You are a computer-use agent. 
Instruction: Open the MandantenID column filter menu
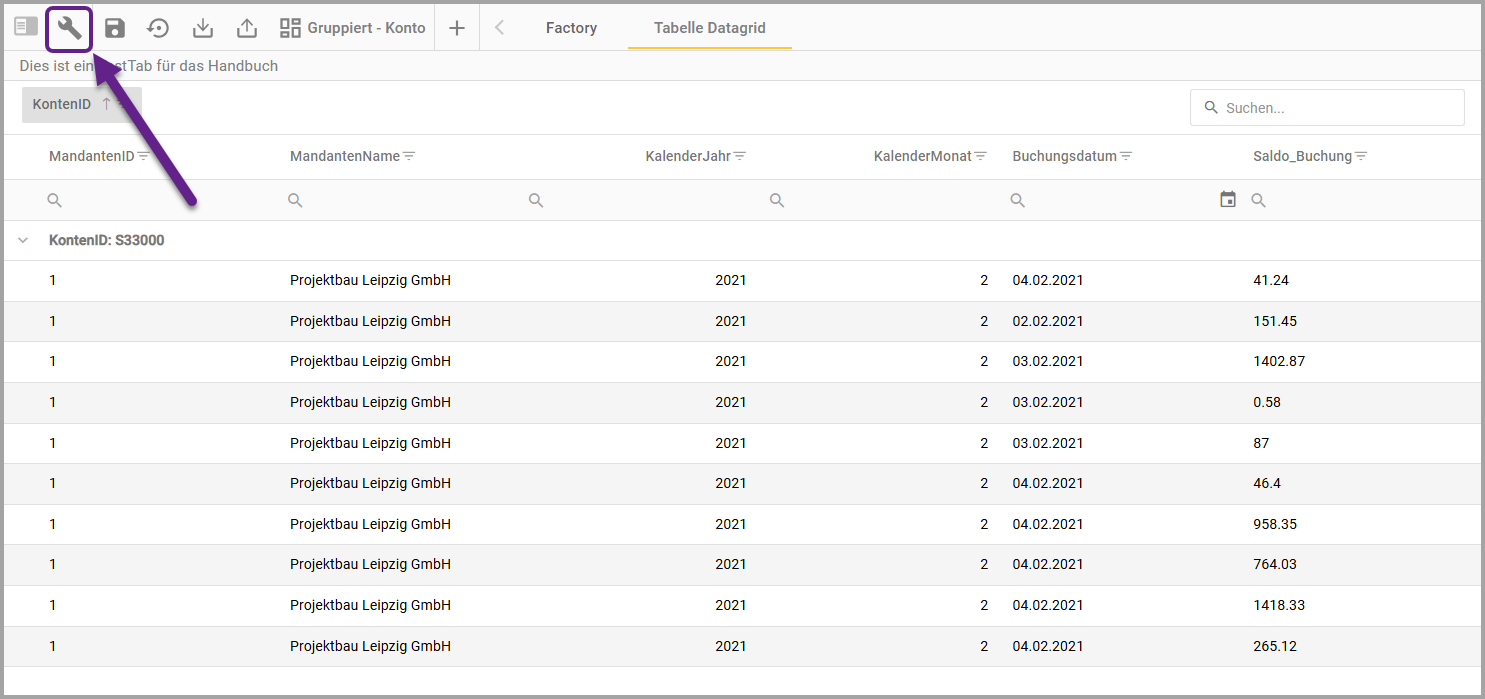click(144, 157)
